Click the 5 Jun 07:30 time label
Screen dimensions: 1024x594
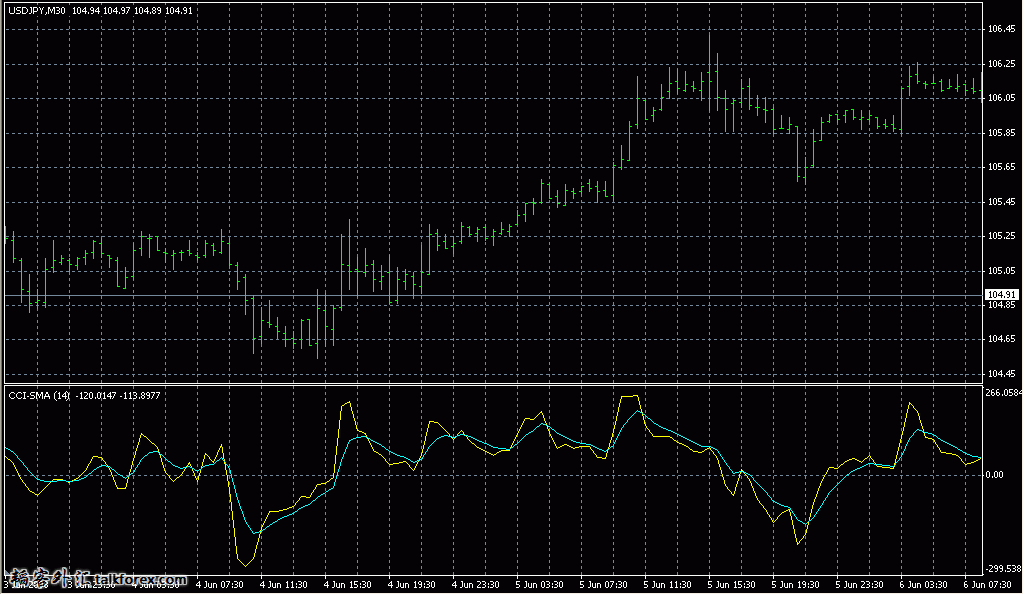pos(603,585)
